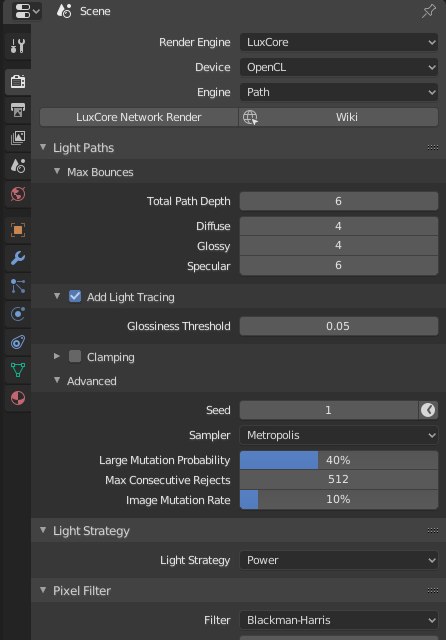
Task: Open the Particles properties tab
Action: 18,286
